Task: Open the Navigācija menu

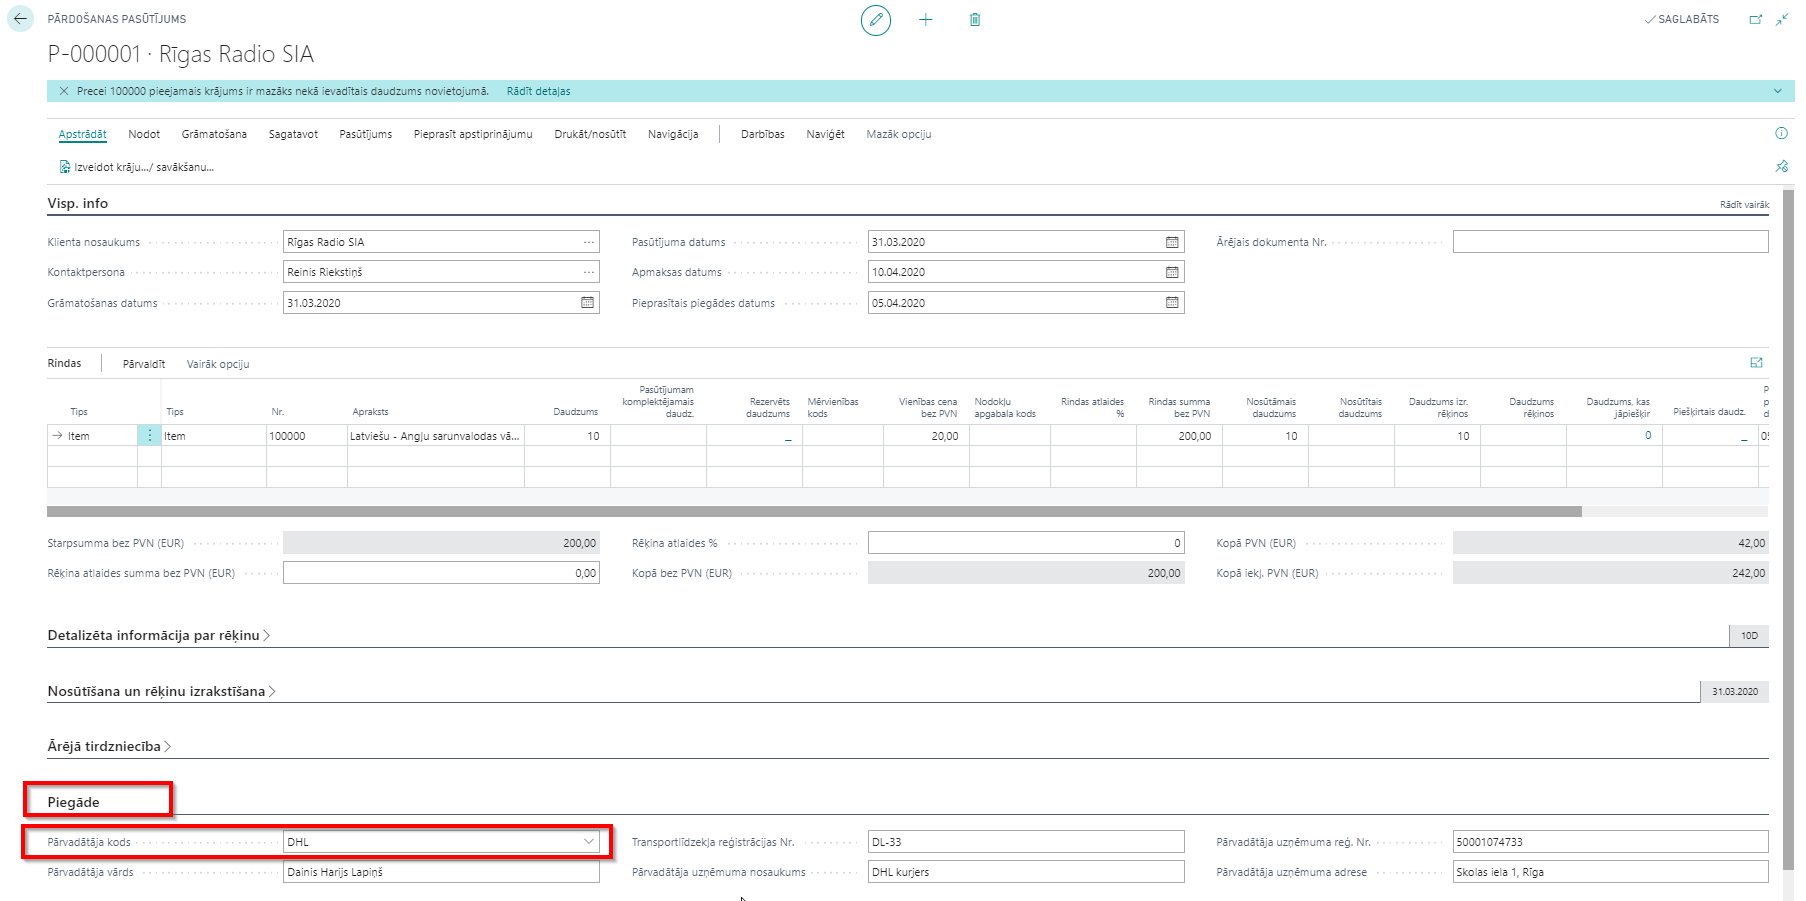Action: coord(673,134)
